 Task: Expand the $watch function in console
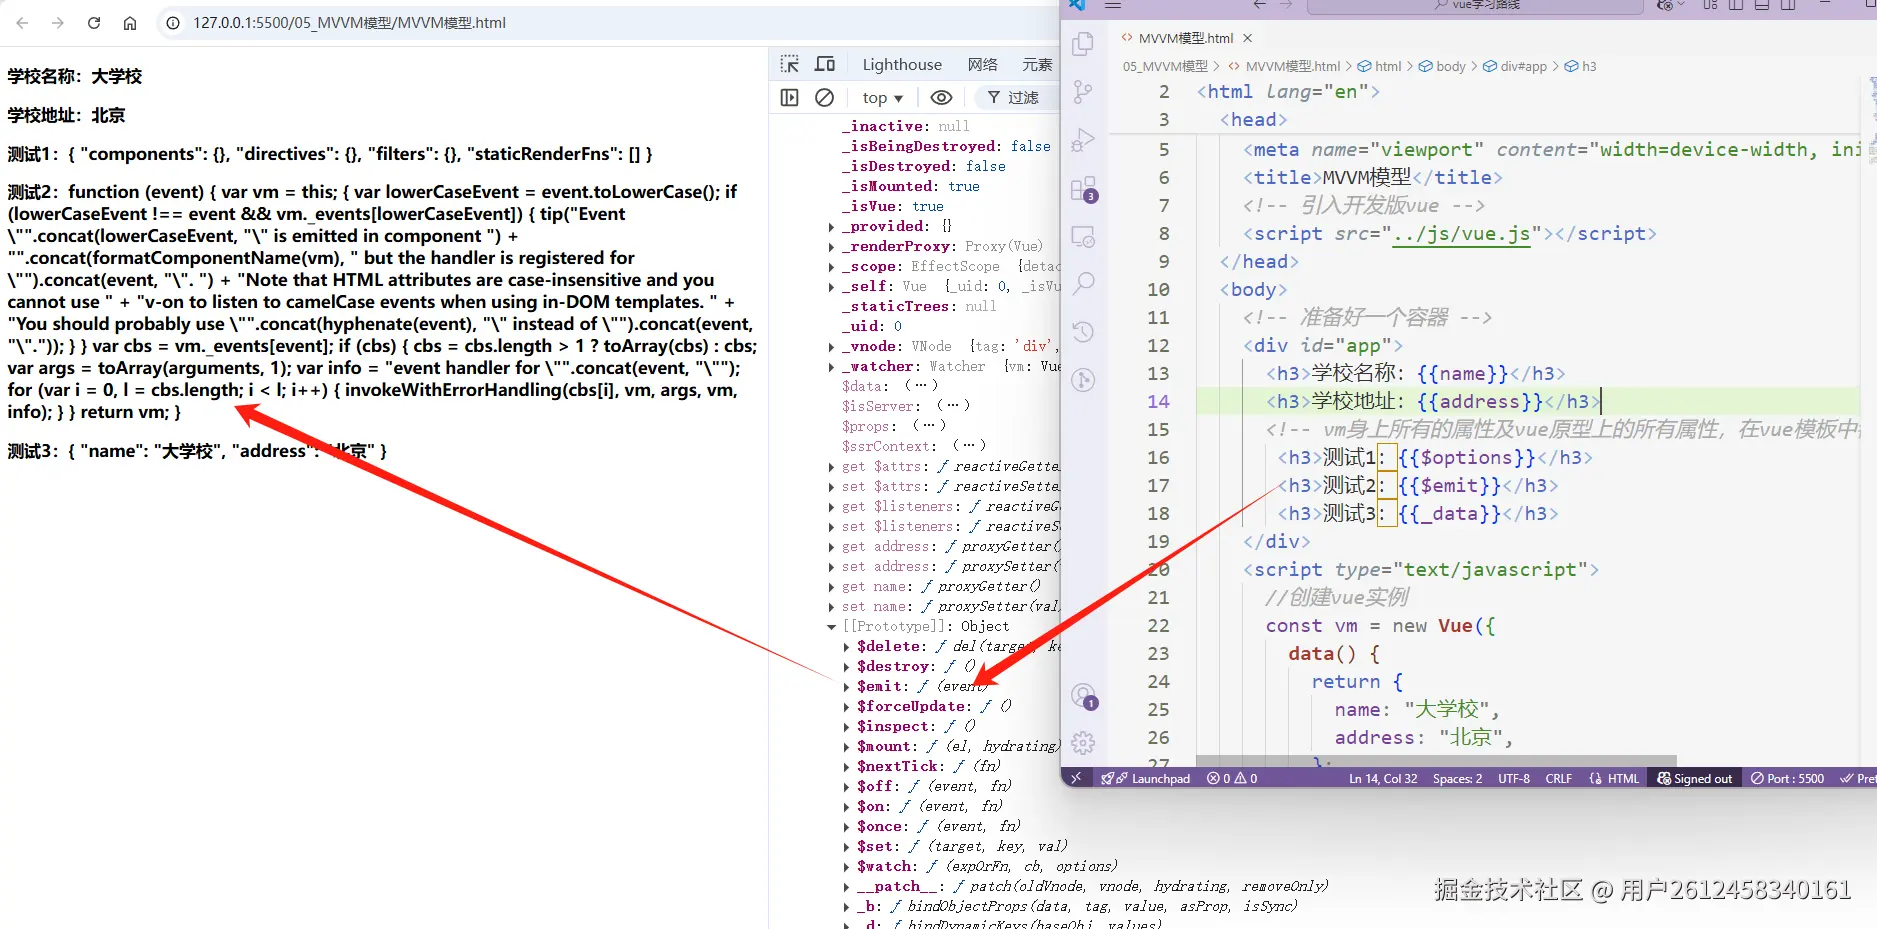coord(847,867)
